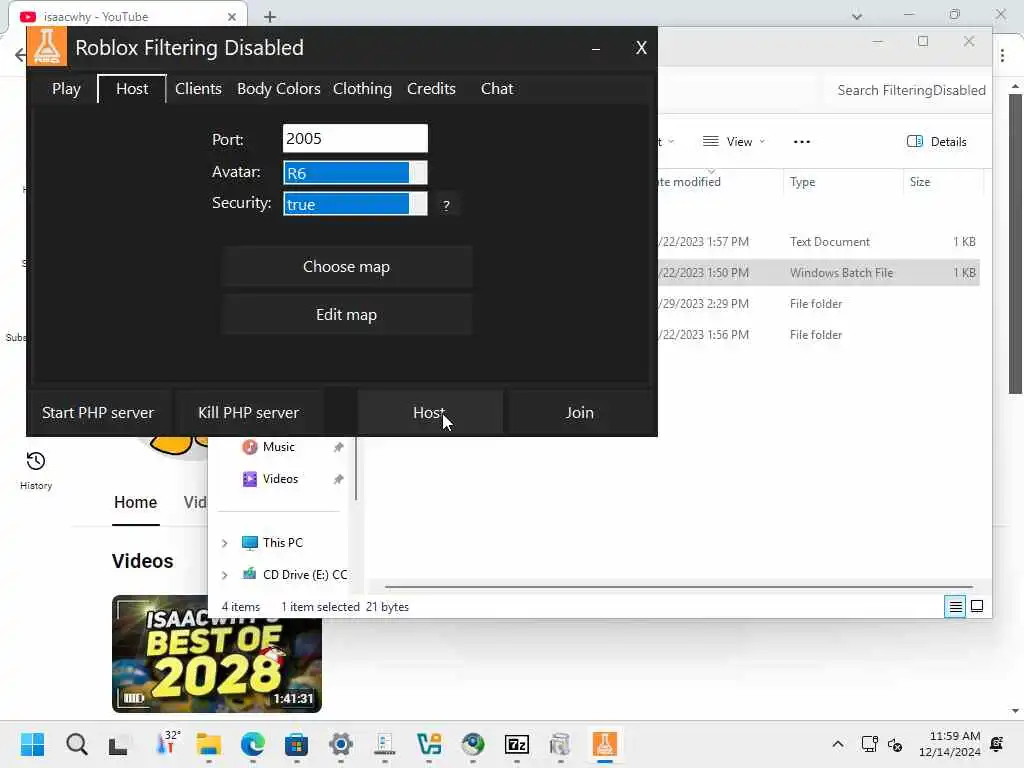
Task: Switch to the Play tab
Action: coord(66,89)
